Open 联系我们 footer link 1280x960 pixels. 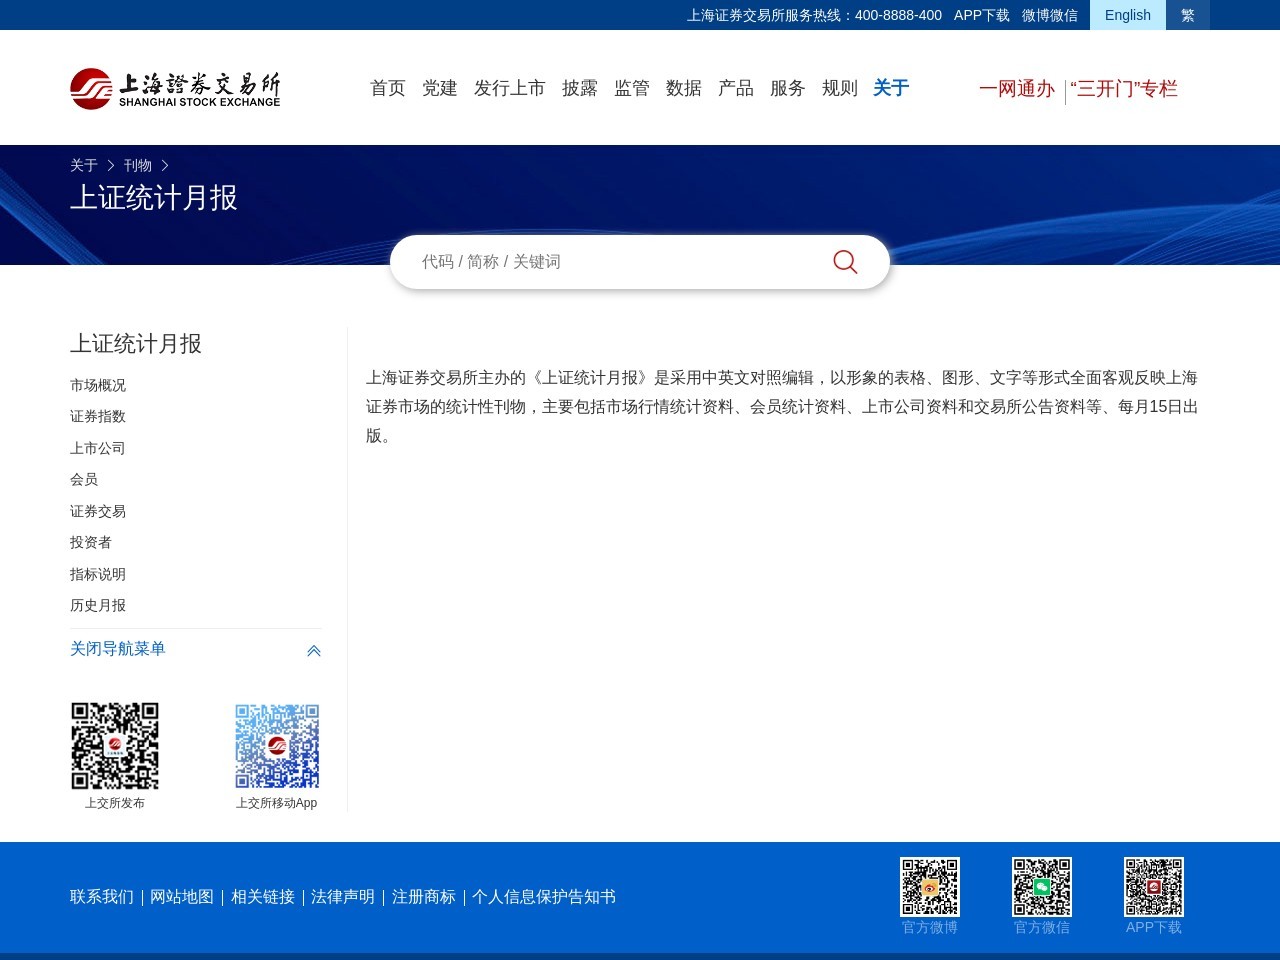pos(102,897)
